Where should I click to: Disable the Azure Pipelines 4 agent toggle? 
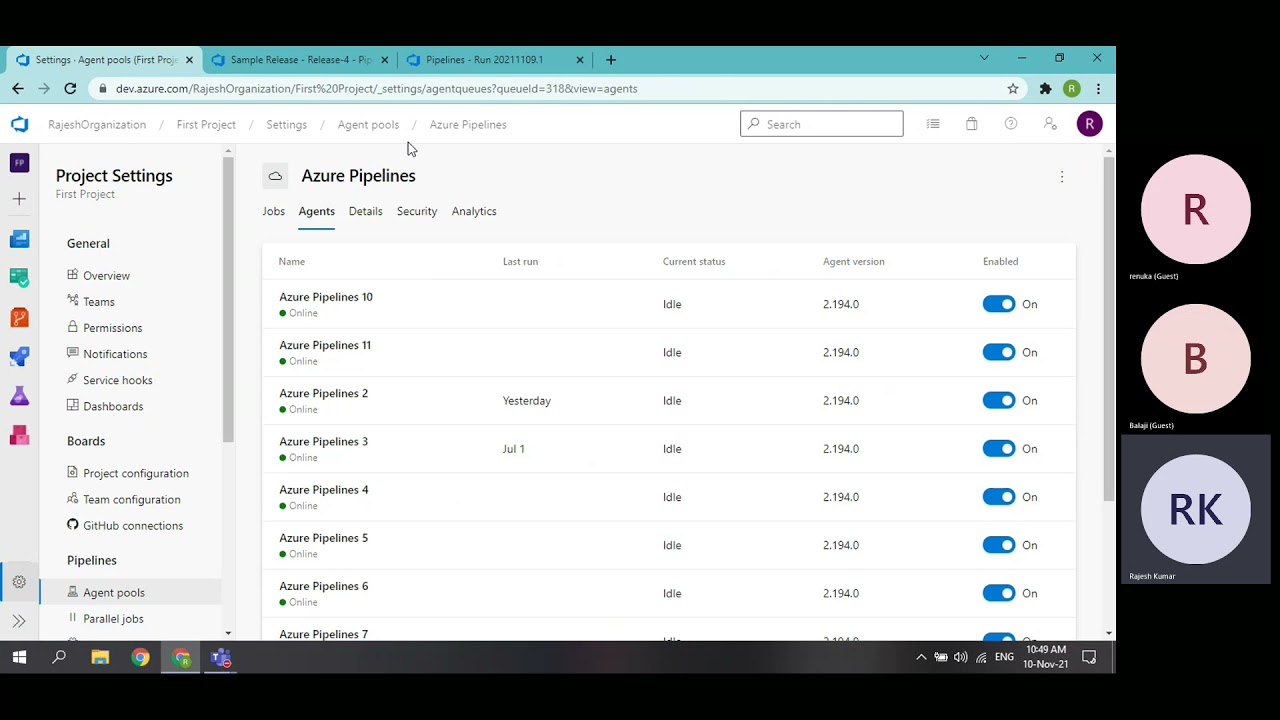click(999, 497)
